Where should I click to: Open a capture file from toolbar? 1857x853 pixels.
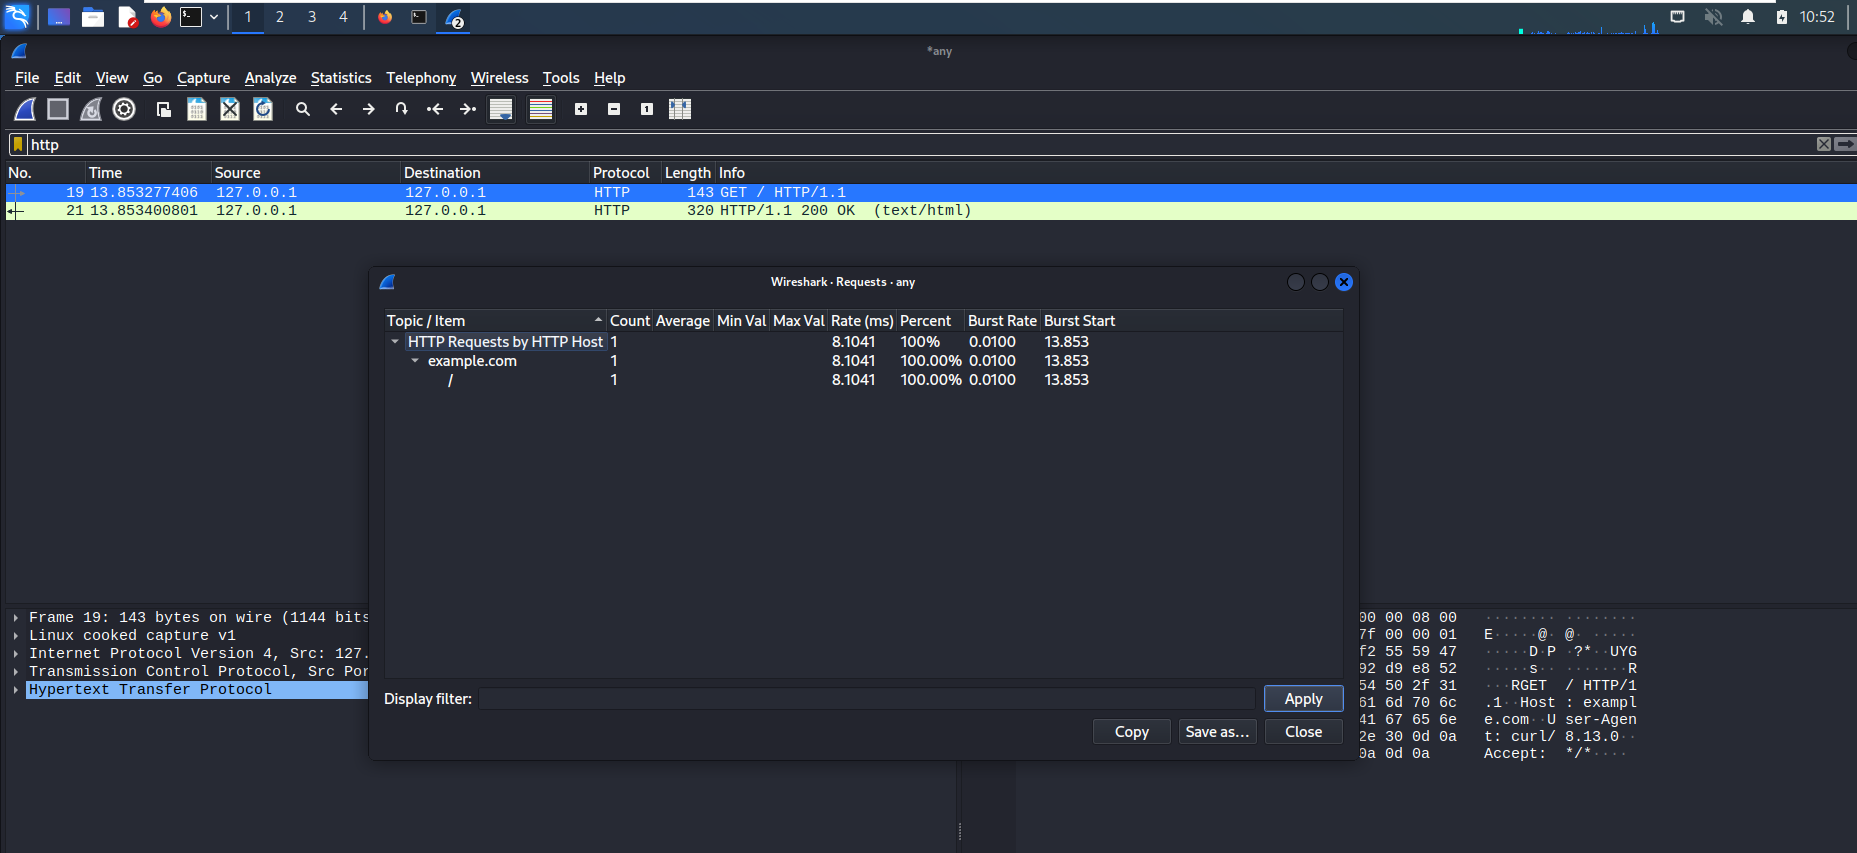tap(164, 109)
